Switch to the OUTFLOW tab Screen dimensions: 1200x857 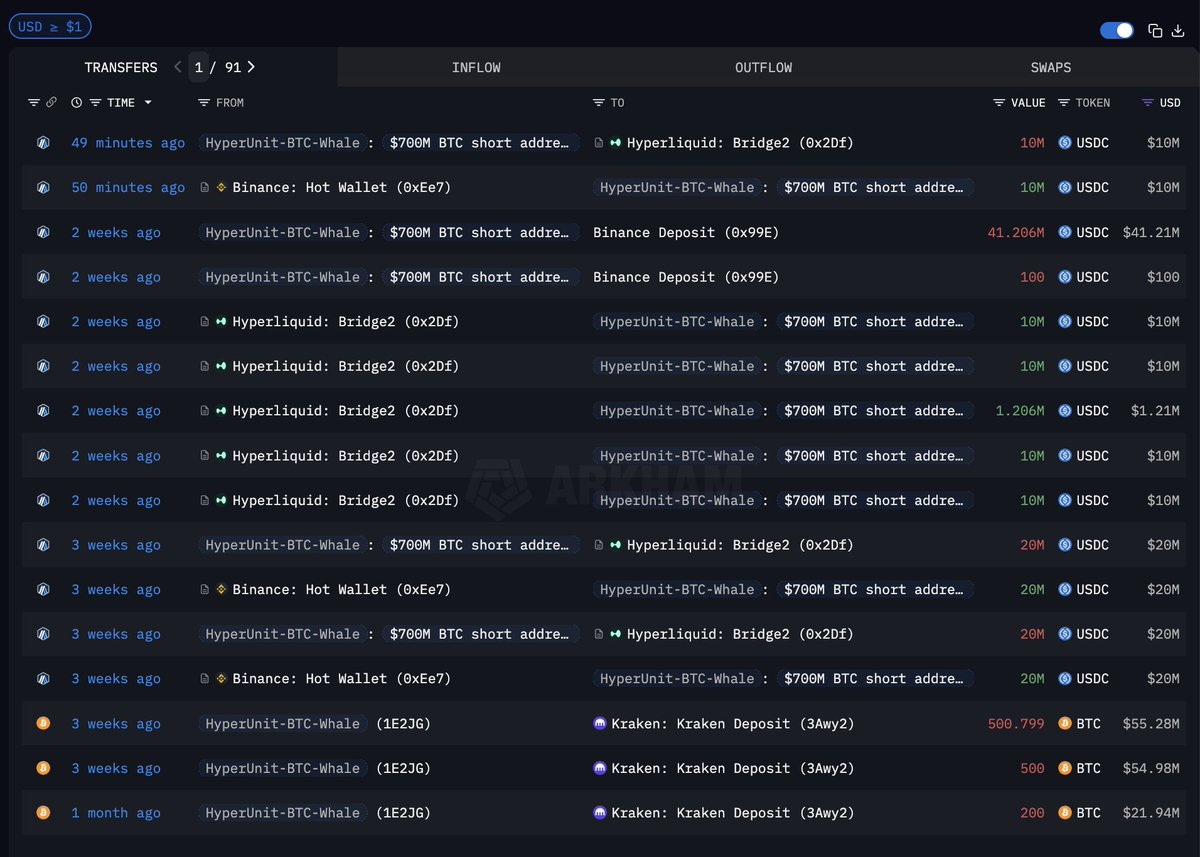click(x=763, y=68)
